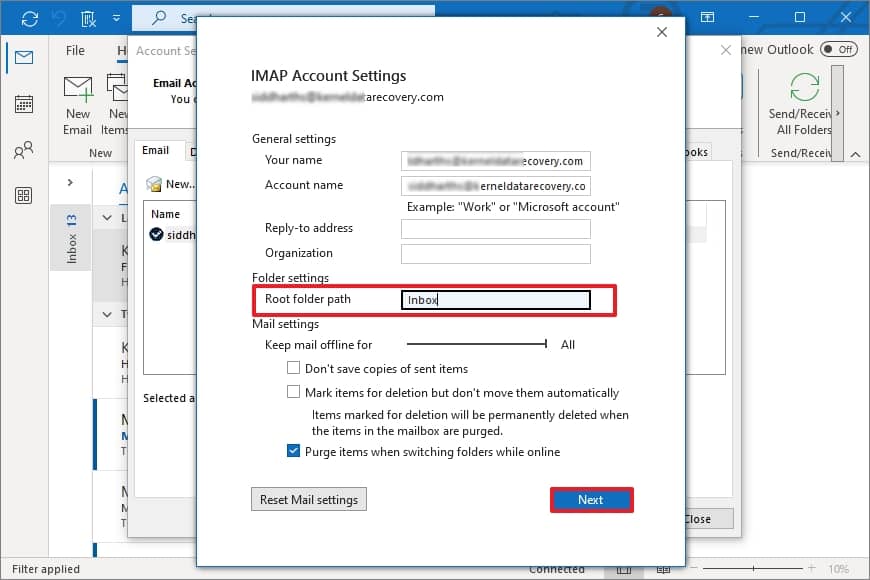Click the undo icon in title bar
Image resolution: width=870 pixels, height=580 pixels.
pyautogui.click(x=59, y=19)
